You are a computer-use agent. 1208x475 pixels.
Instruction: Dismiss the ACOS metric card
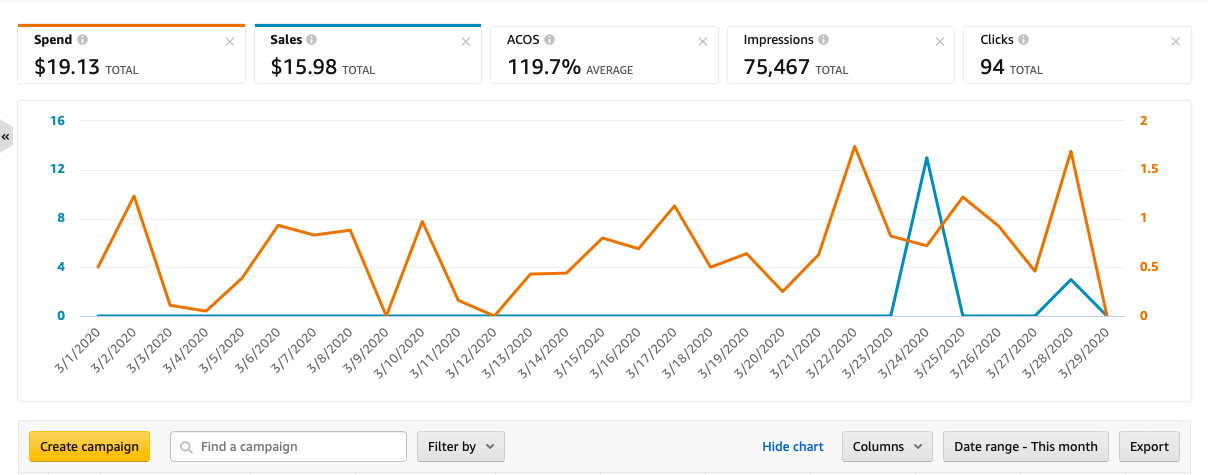(702, 41)
